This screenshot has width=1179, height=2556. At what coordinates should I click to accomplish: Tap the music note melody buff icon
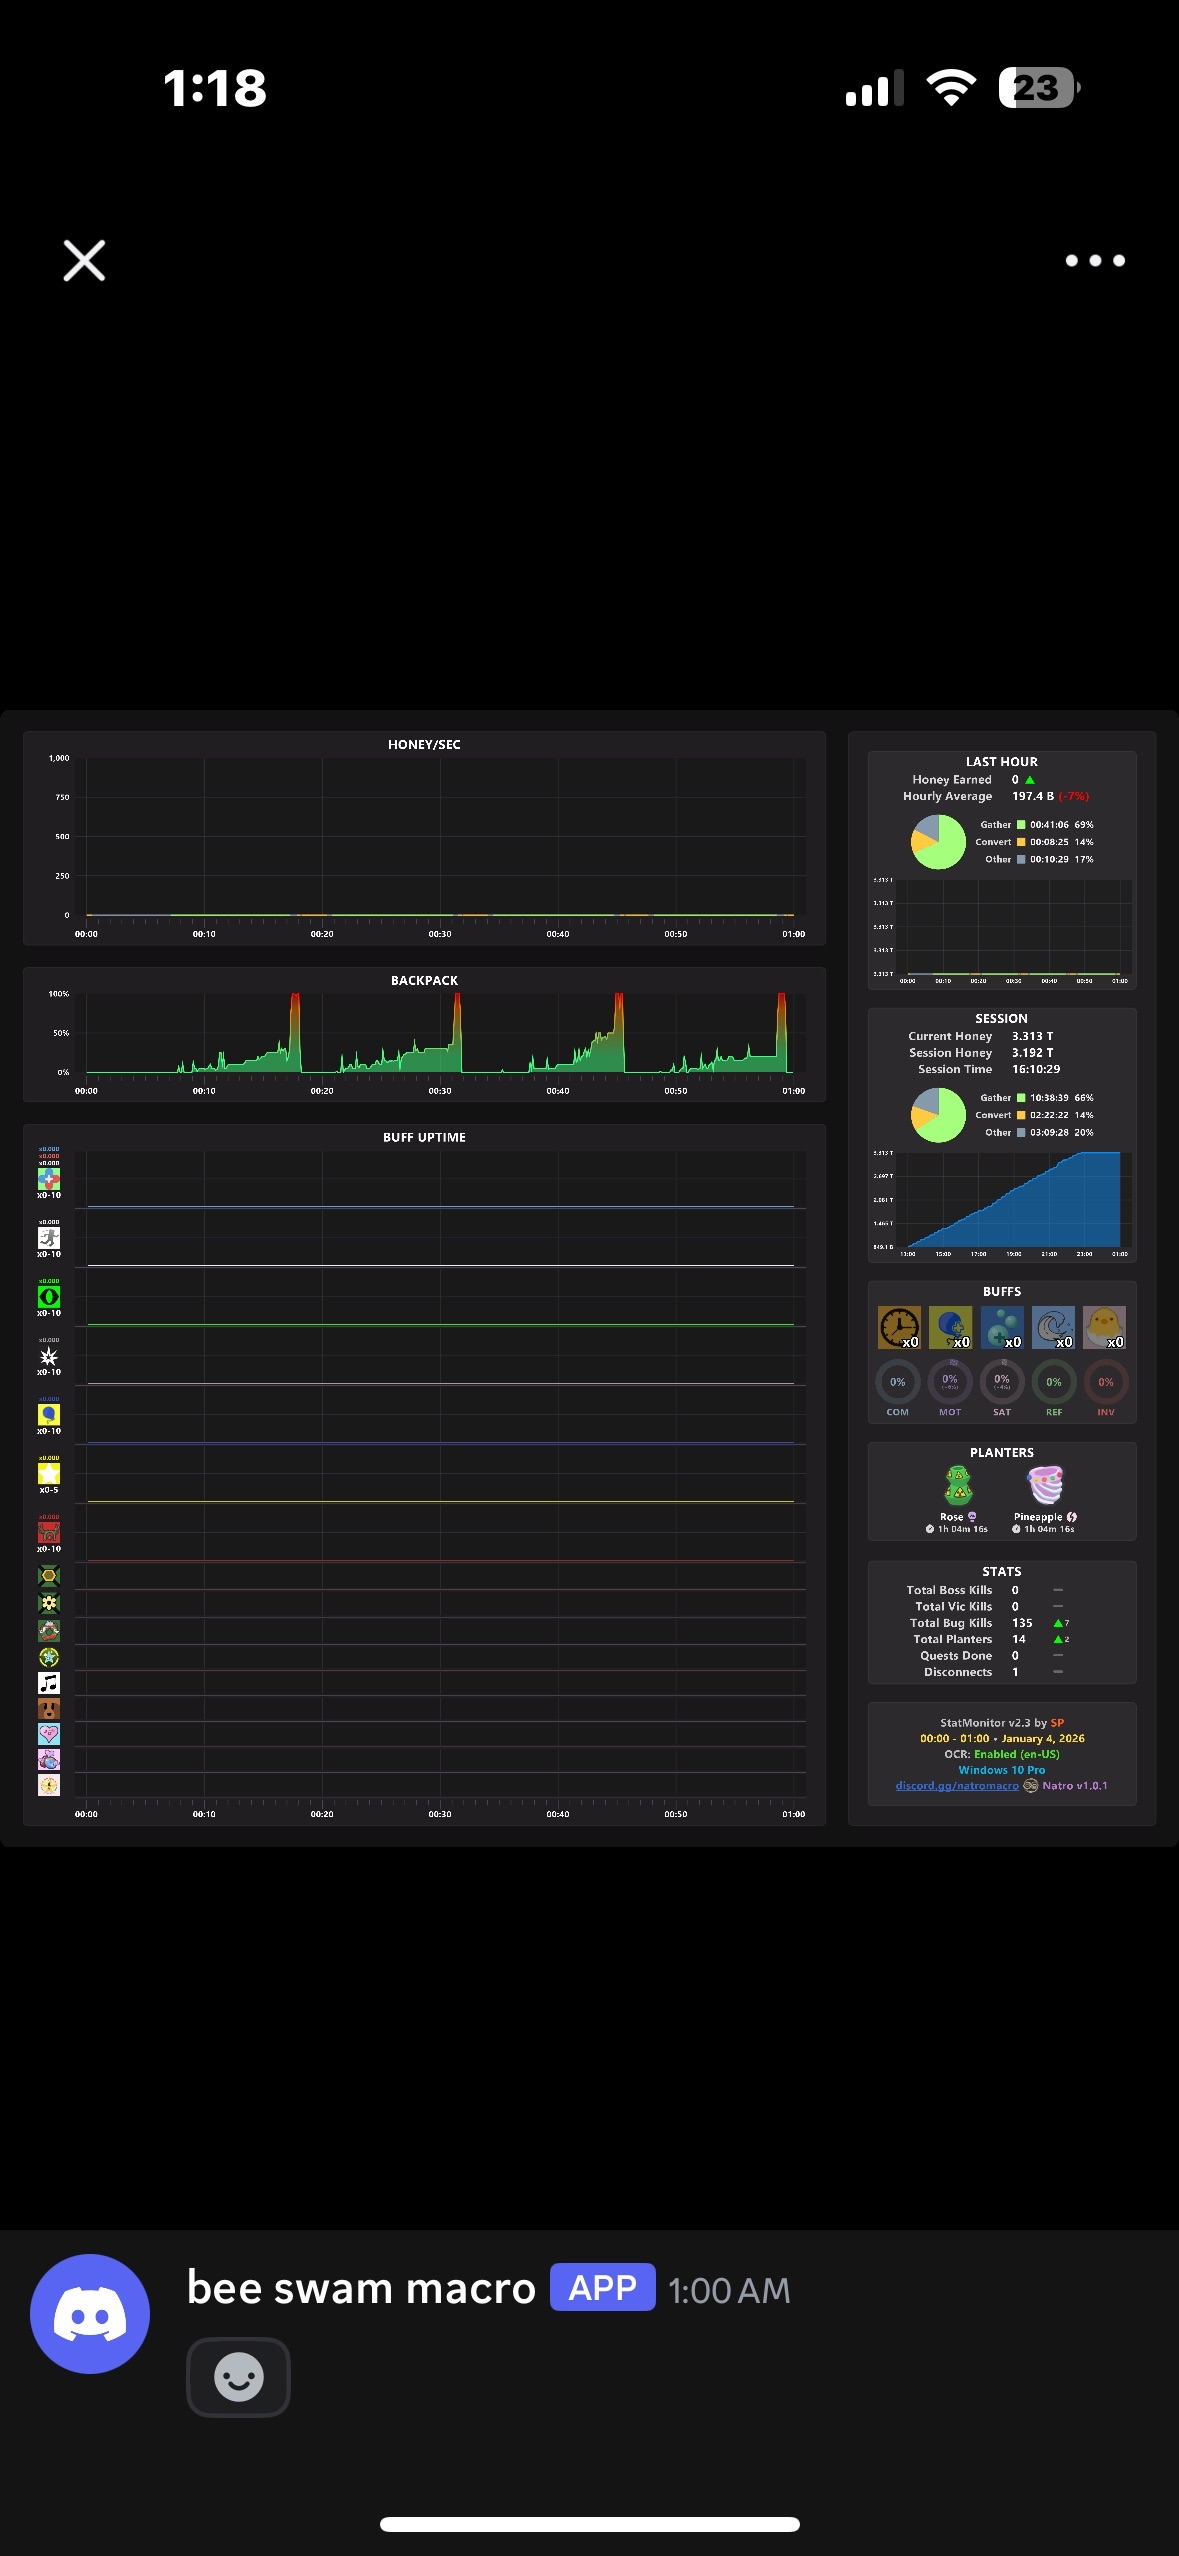point(49,1683)
